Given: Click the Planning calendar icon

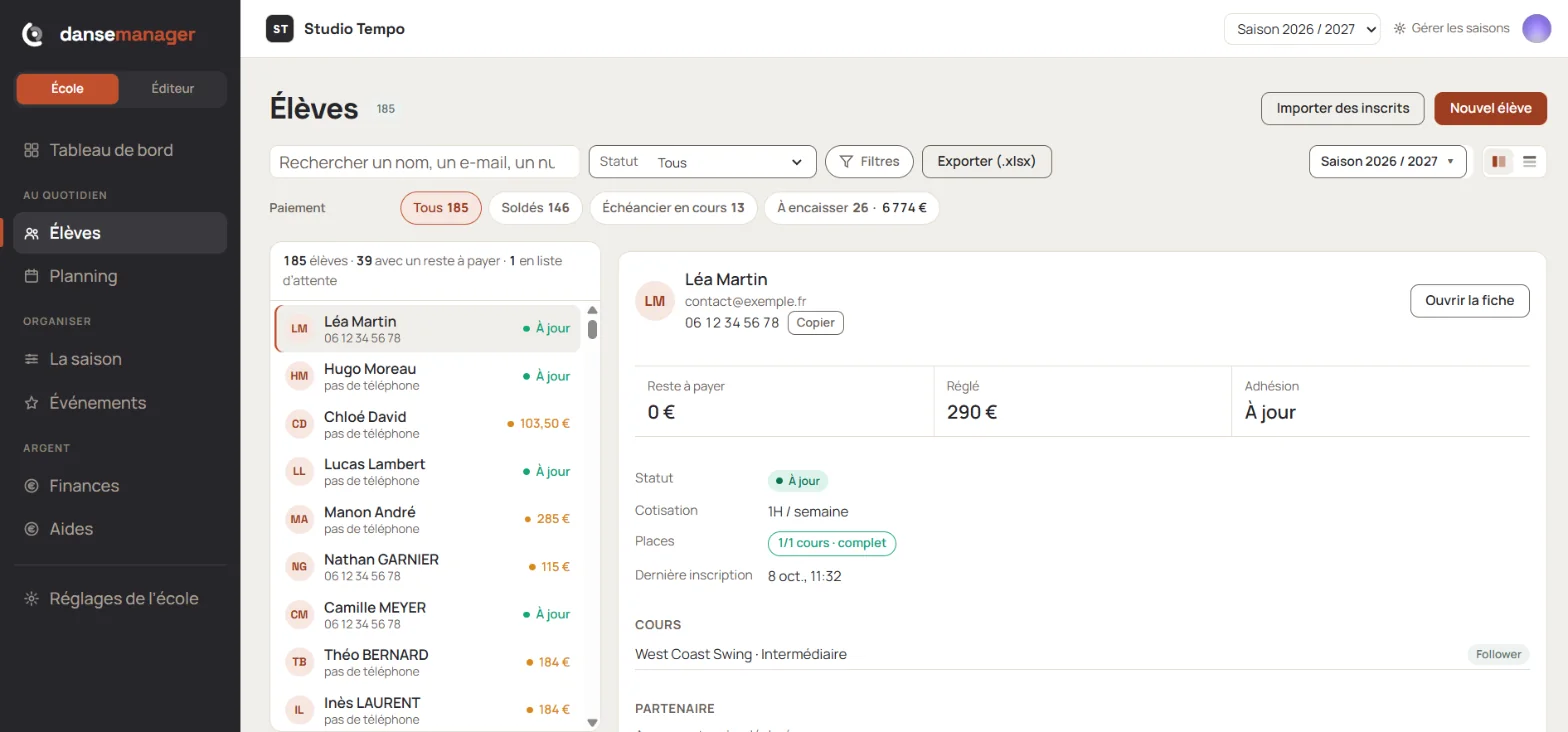Looking at the screenshot, I should [x=32, y=276].
